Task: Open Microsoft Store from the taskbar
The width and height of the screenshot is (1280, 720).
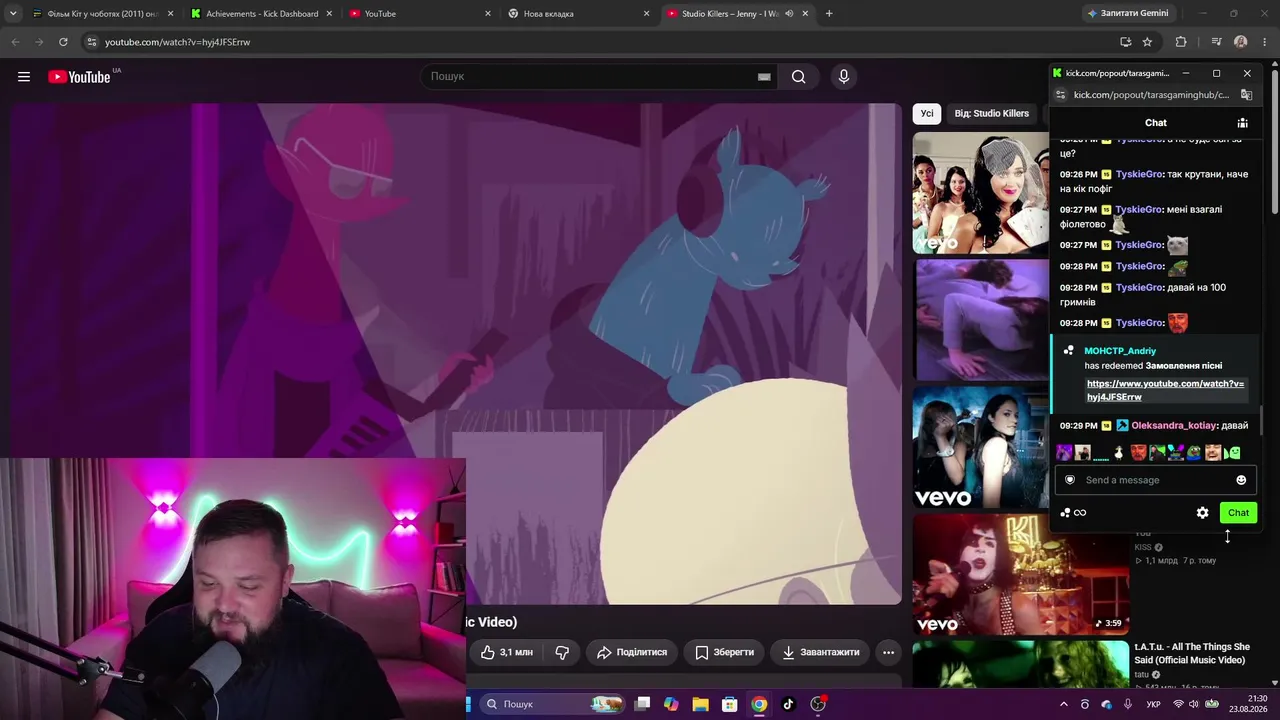Action: click(x=730, y=704)
